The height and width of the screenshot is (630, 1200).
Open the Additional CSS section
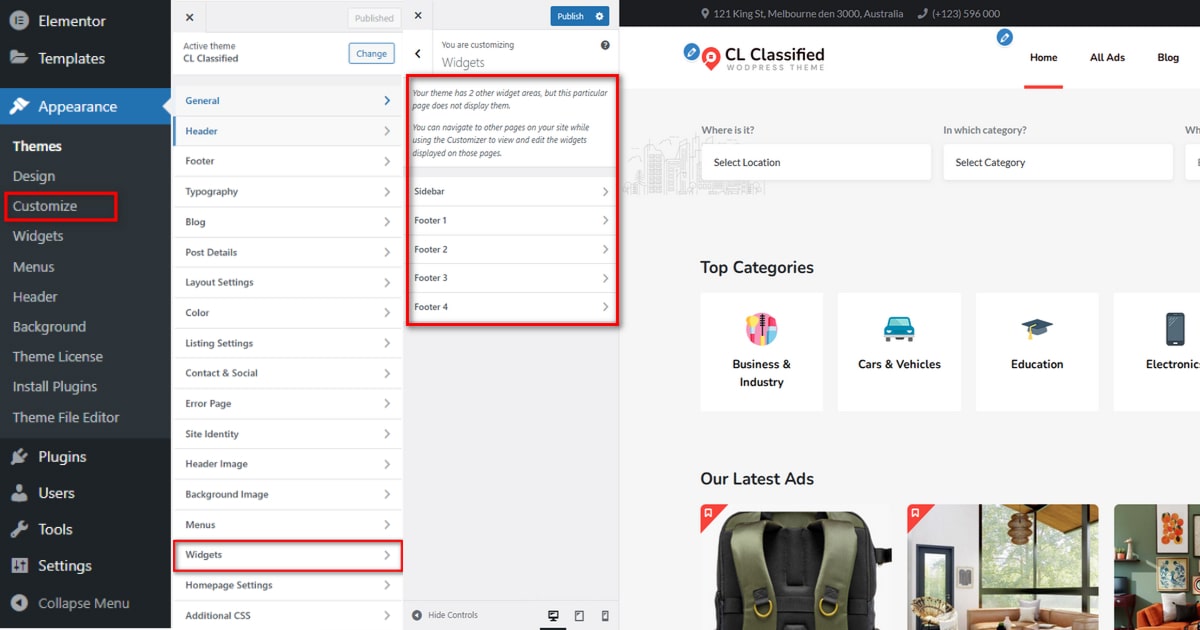288,616
